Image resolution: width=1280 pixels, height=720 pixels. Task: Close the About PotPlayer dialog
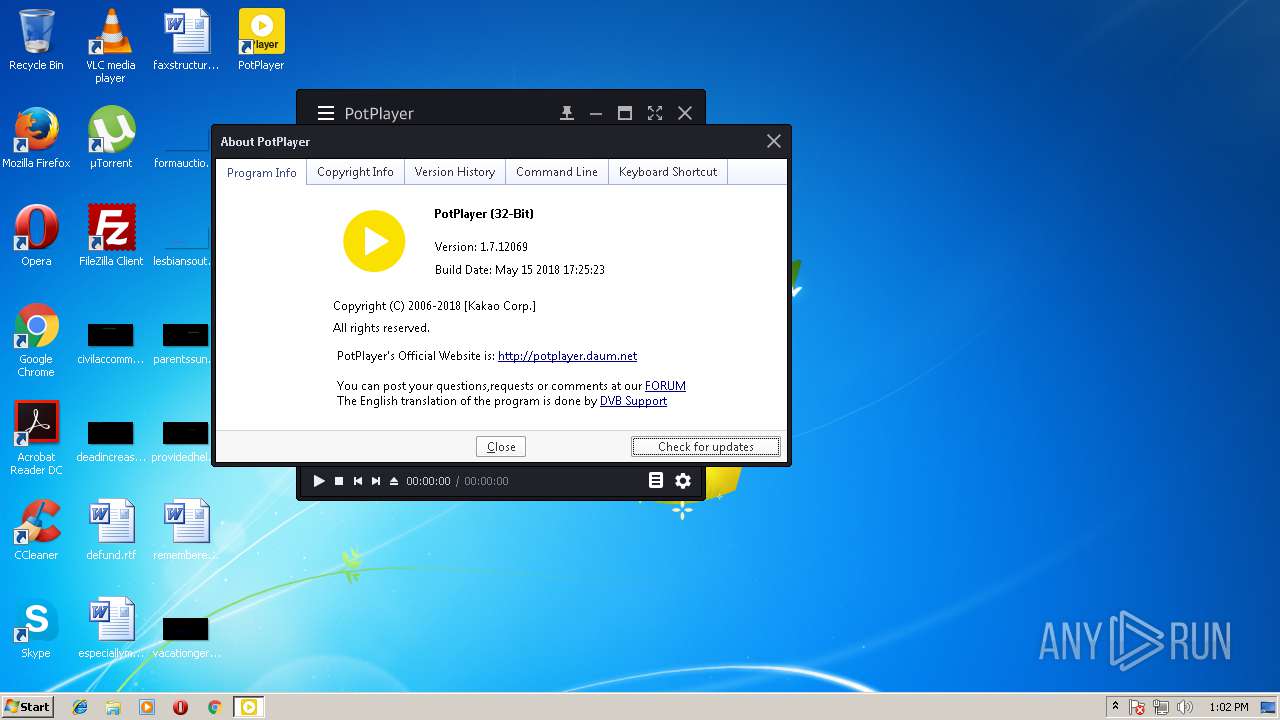(x=773, y=141)
